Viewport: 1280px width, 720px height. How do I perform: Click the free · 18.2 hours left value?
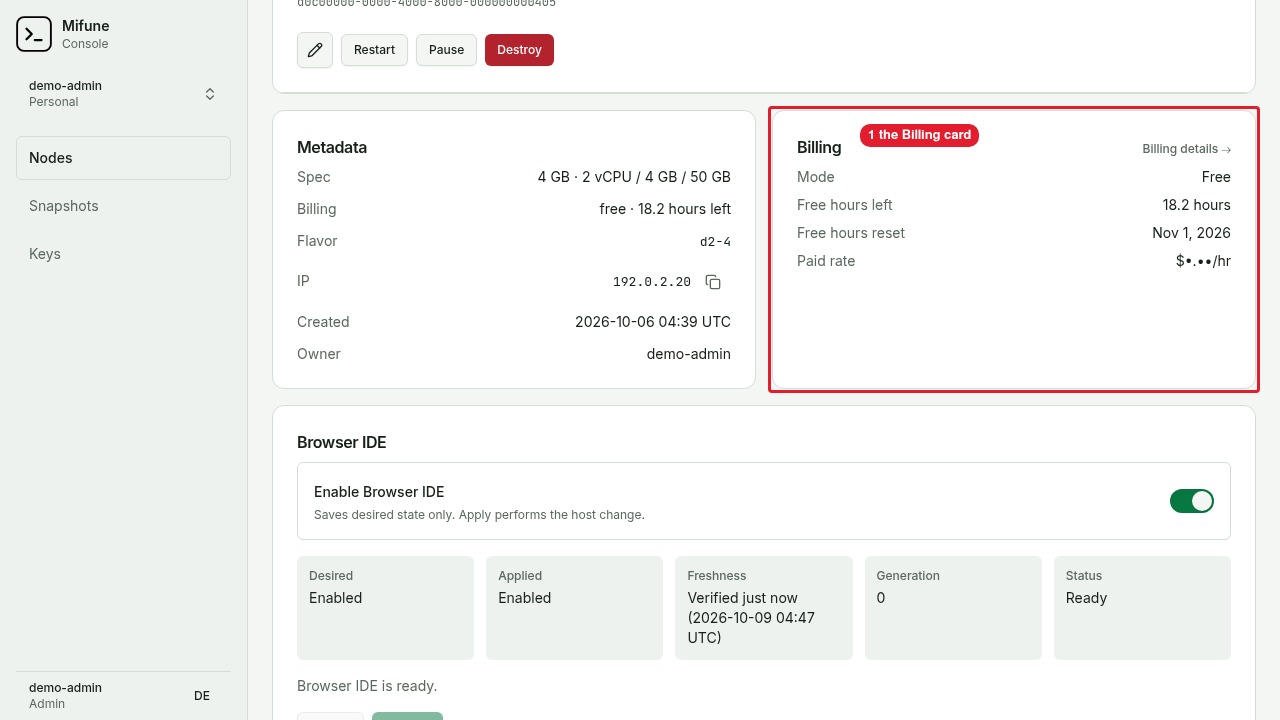[x=665, y=209]
